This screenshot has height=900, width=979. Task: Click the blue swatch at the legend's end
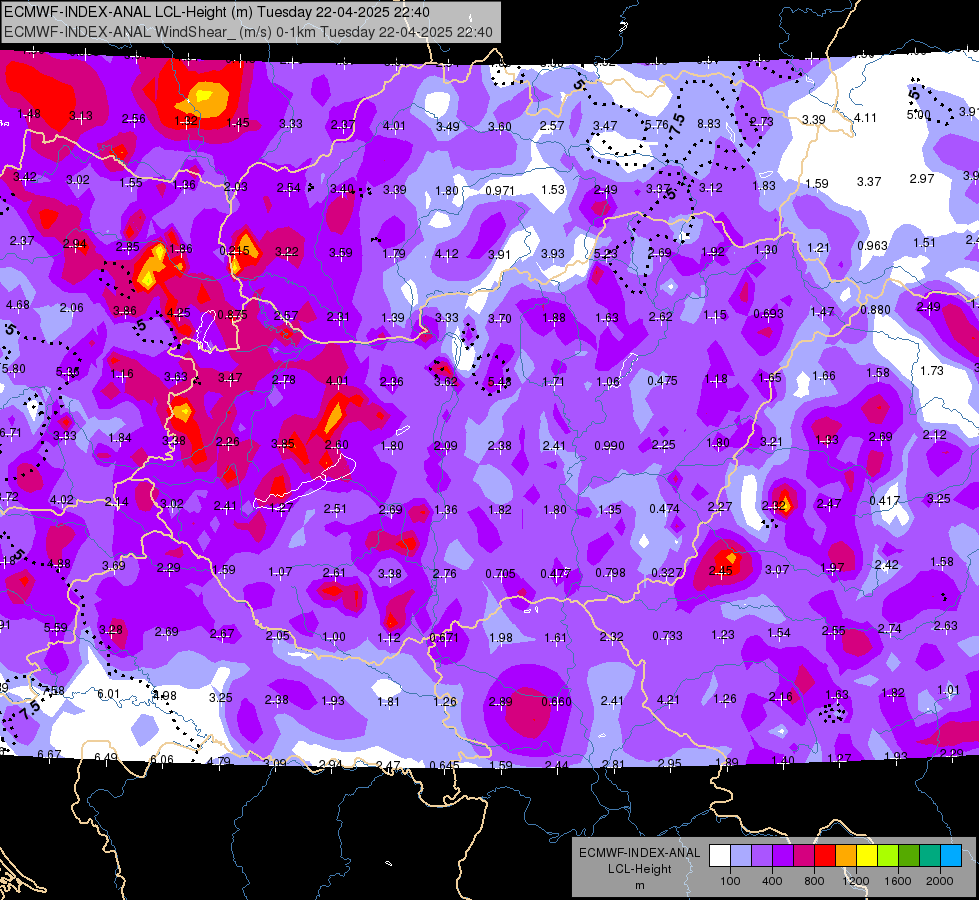[x=951, y=856]
